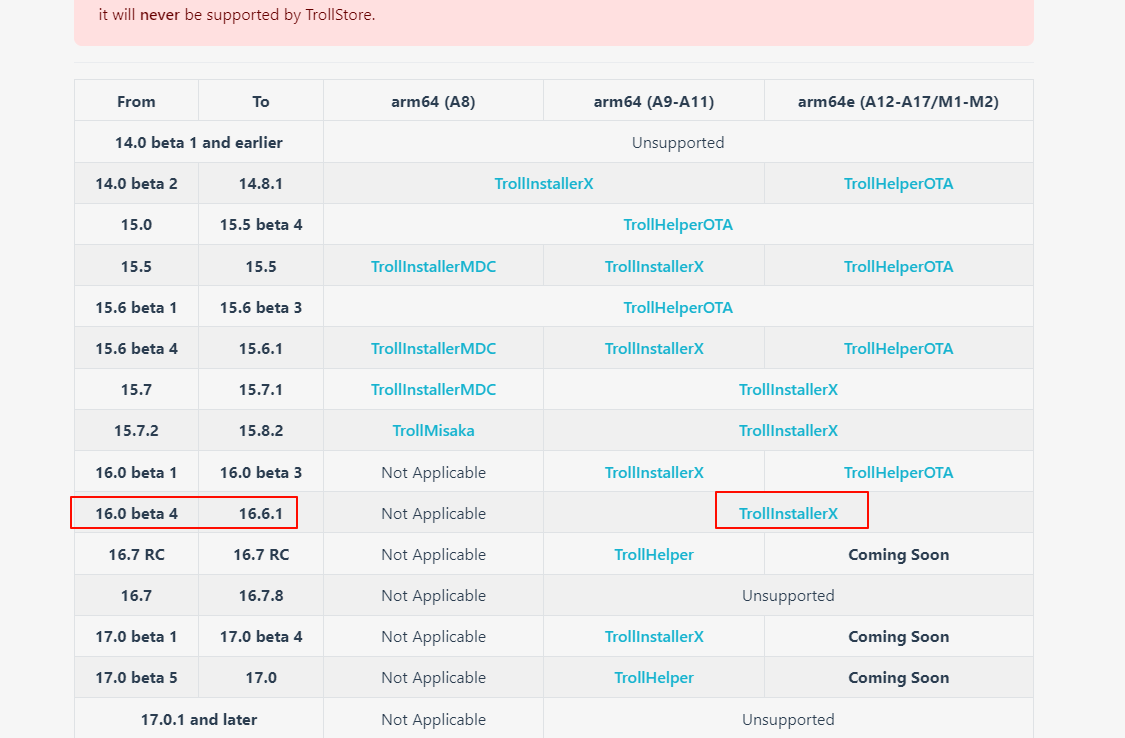
Task: Click the "16.0 beta 4" cell
Action: [136, 514]
